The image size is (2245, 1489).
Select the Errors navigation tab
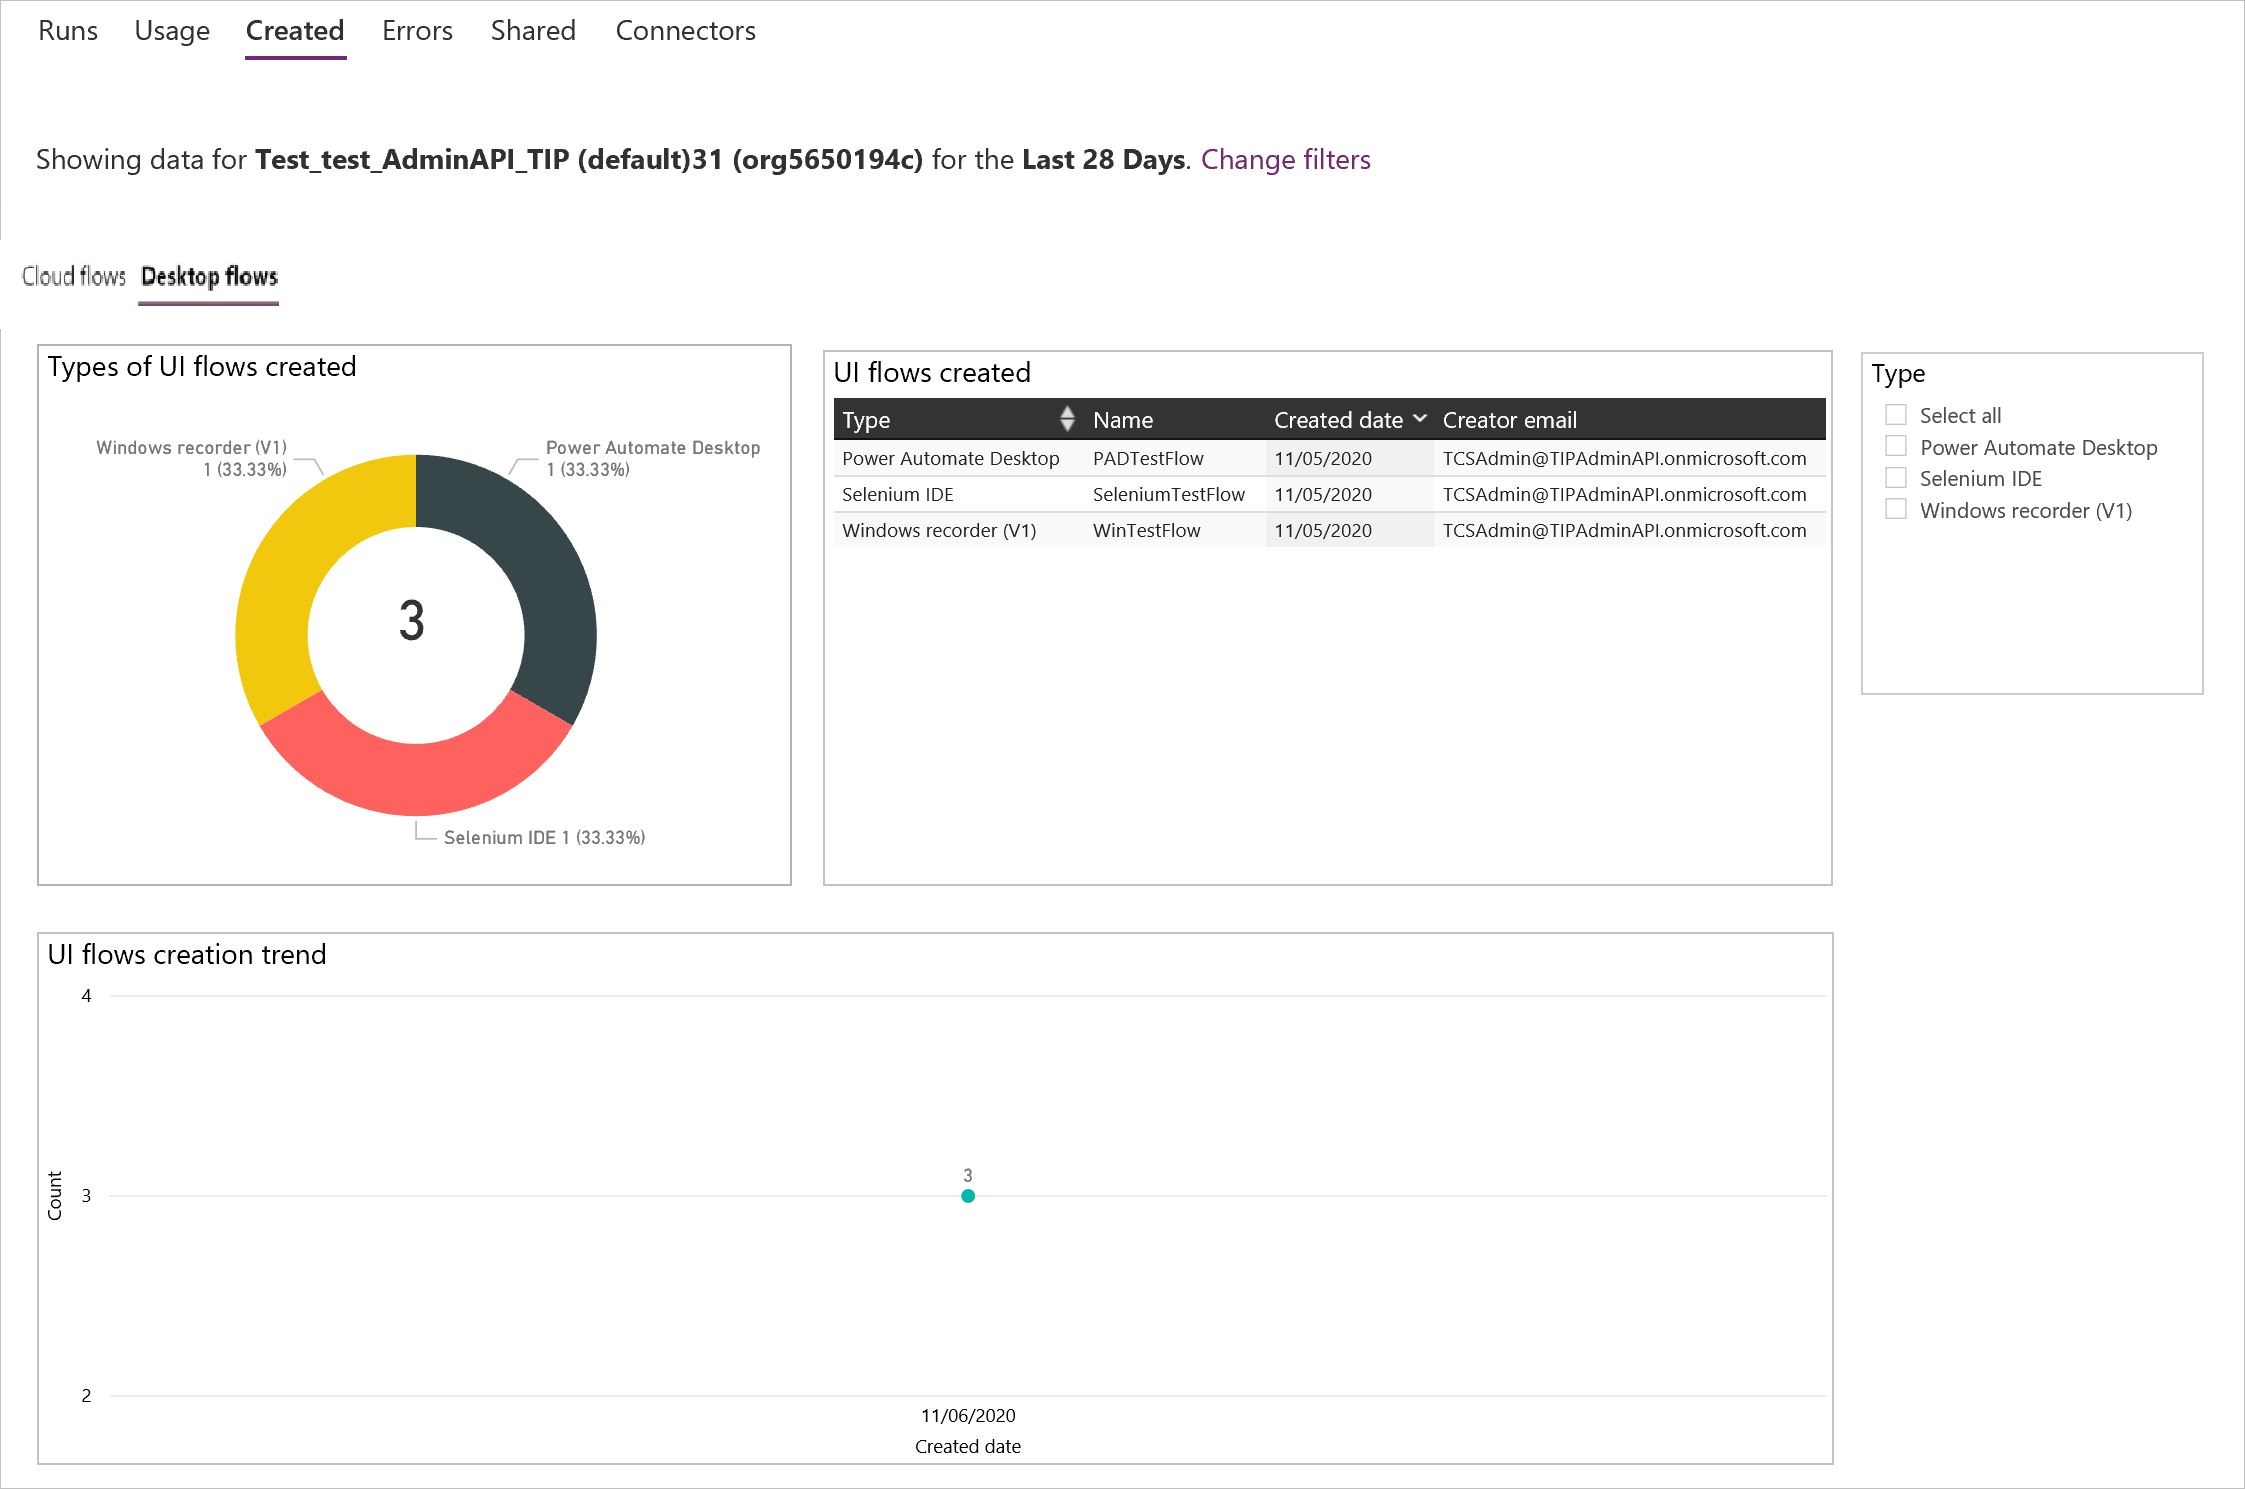(x=415, y=28)
